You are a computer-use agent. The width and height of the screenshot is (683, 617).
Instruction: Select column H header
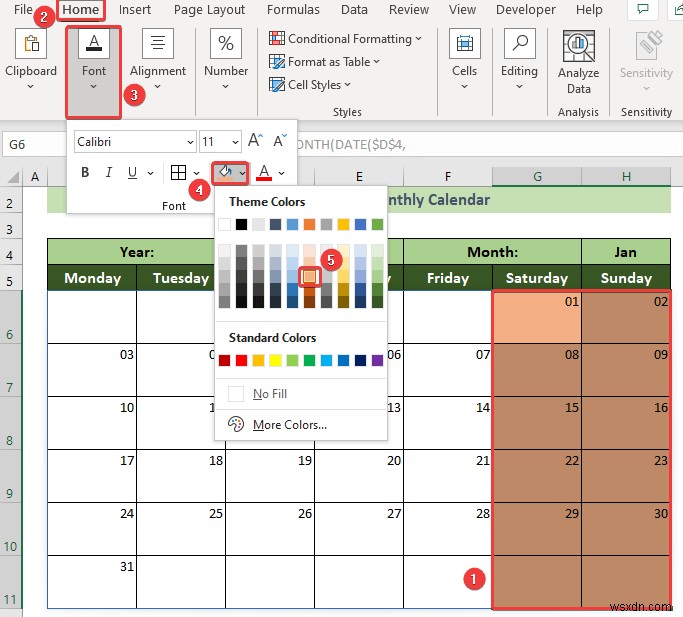point(626,176)
